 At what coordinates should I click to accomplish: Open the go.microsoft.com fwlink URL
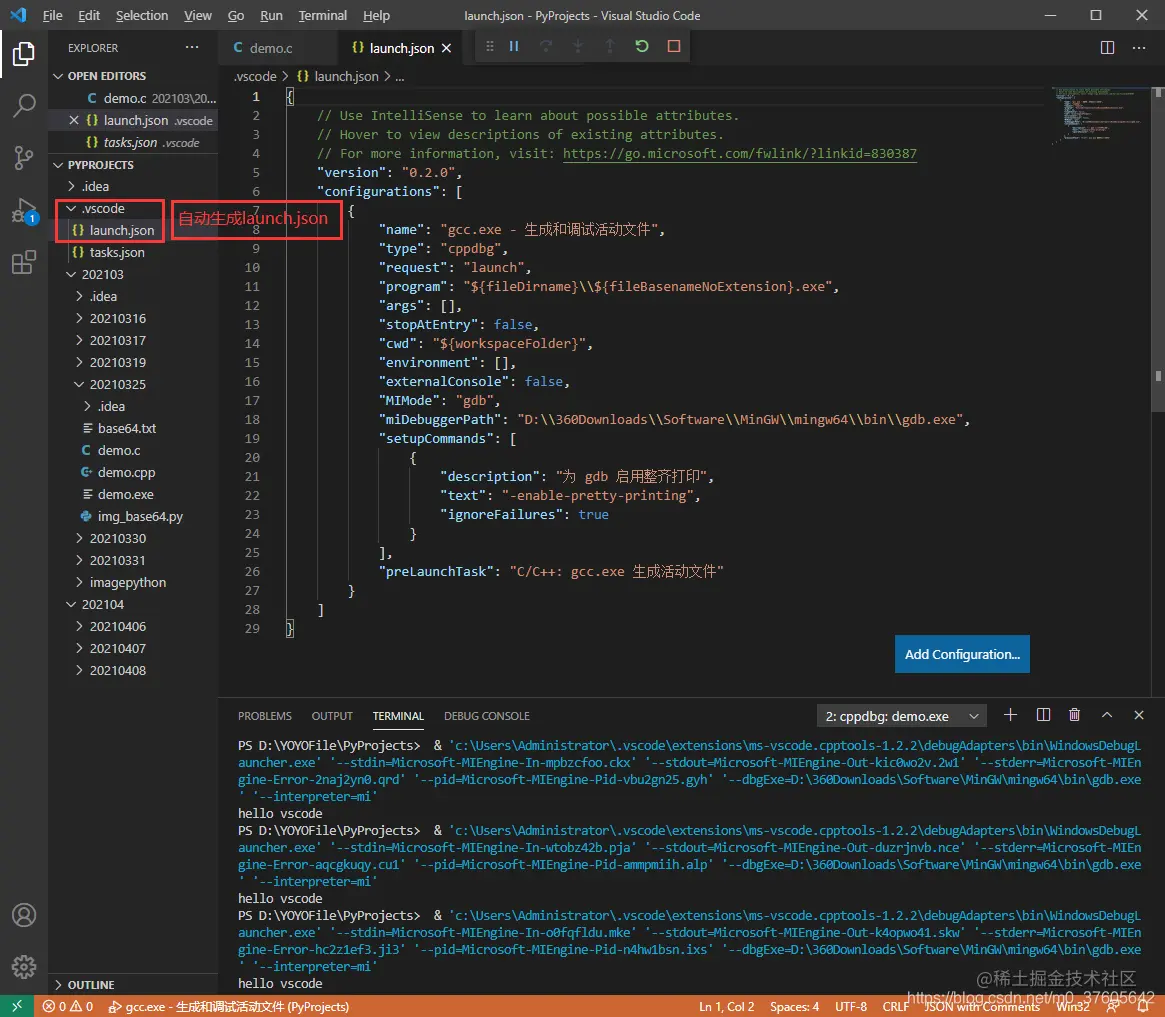[739, 153]
